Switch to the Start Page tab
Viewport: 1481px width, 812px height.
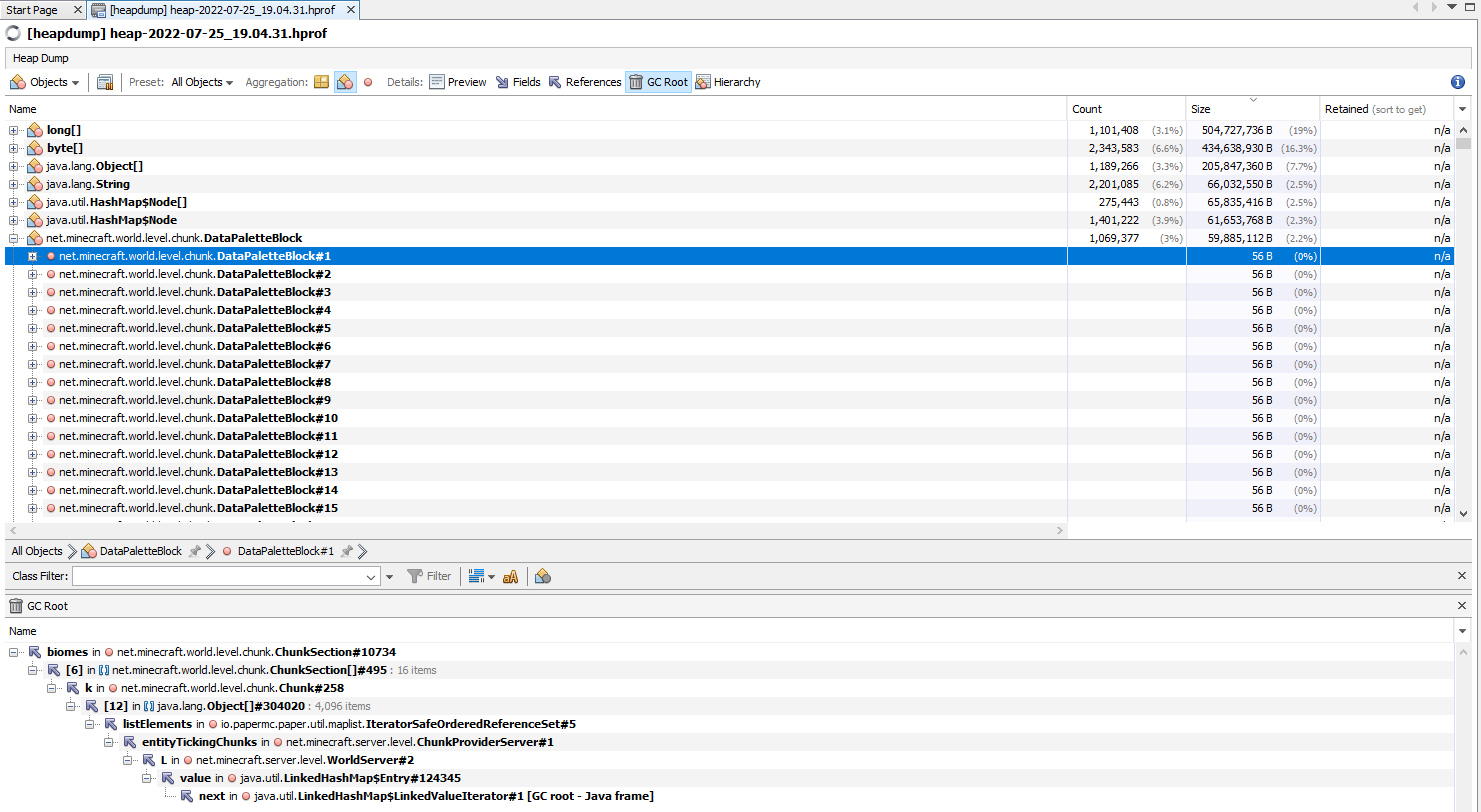click(32, 10)
